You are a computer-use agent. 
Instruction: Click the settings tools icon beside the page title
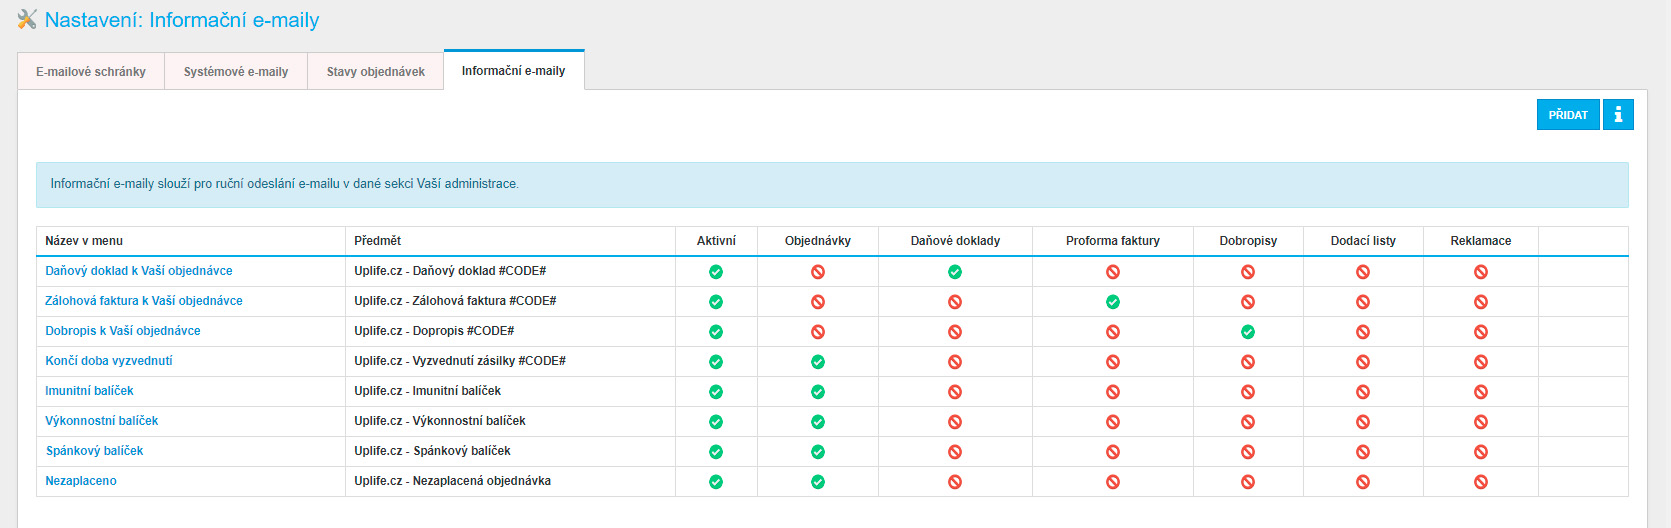point(27,19)
